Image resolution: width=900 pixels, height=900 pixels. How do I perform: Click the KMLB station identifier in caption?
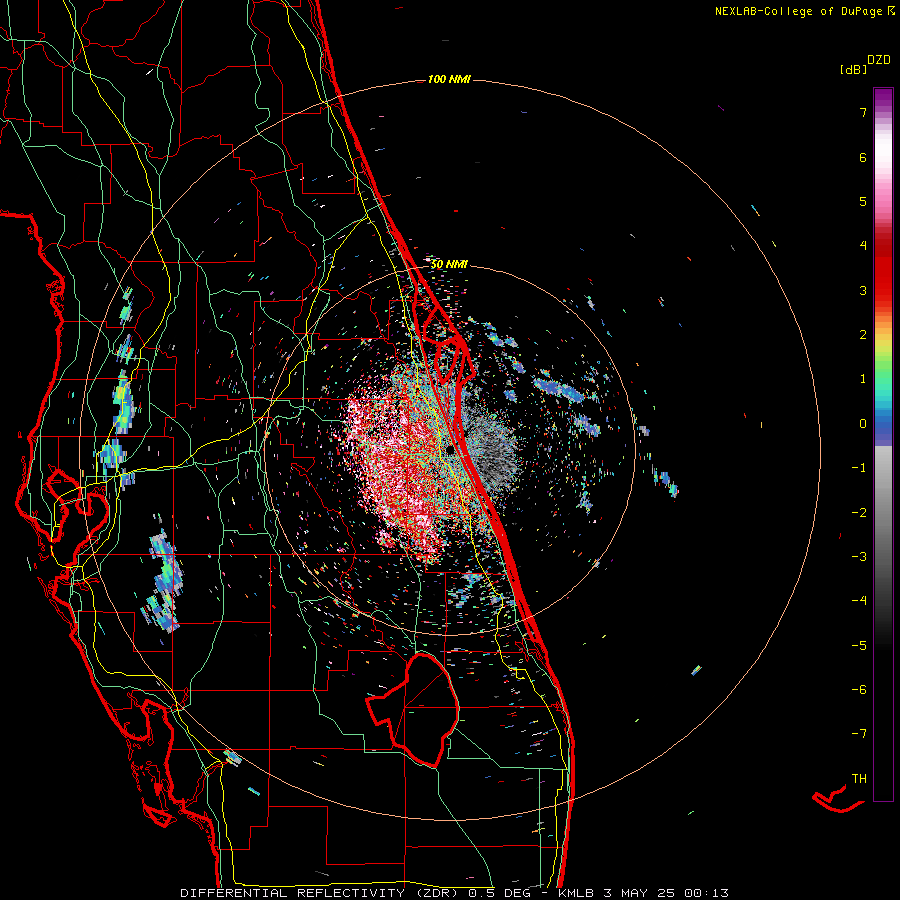(577, 893)
